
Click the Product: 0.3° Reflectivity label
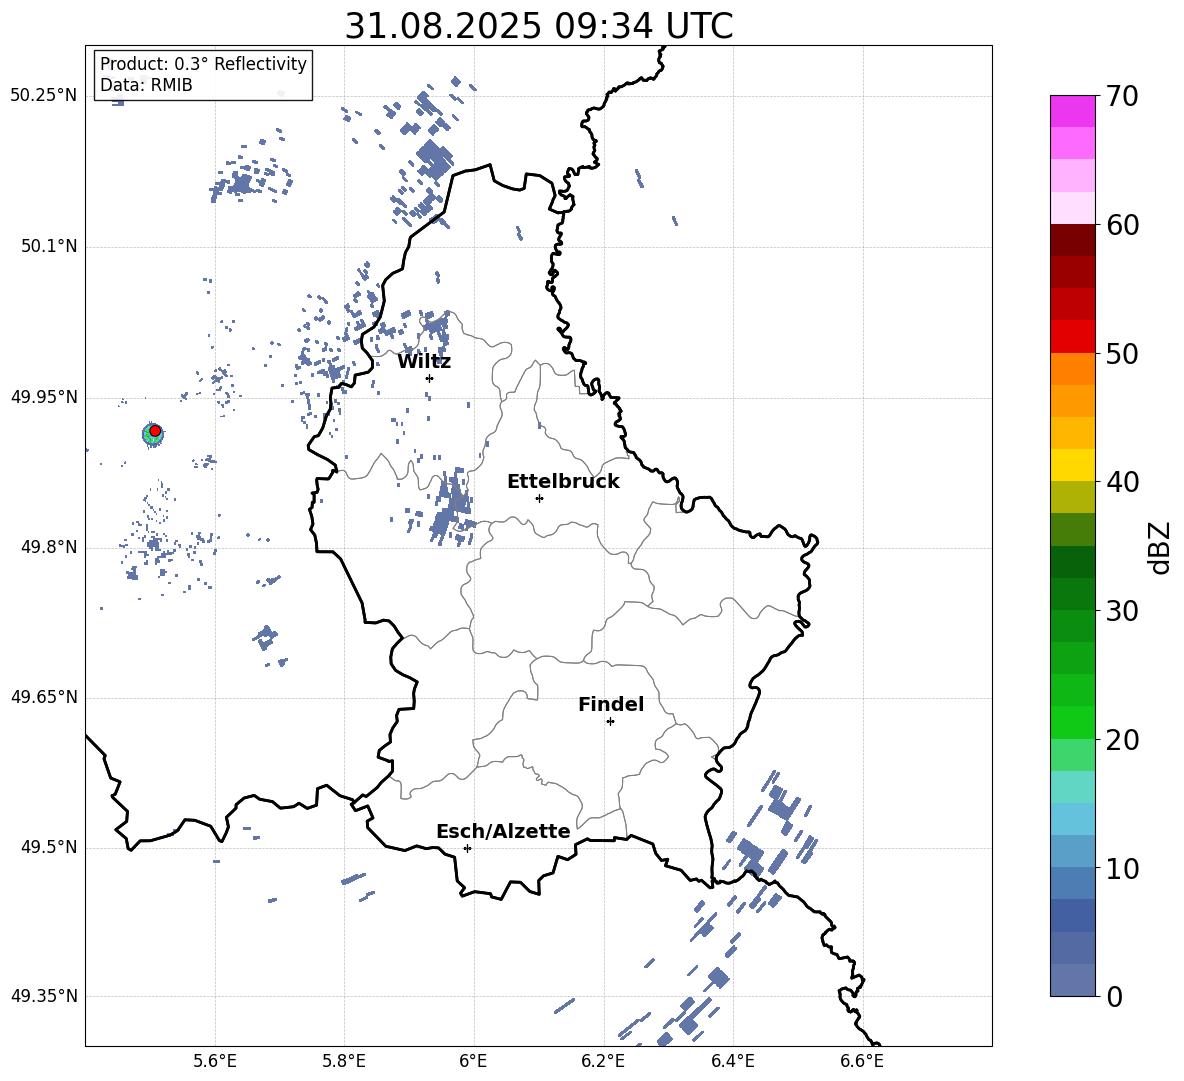(x=203, y=64)
